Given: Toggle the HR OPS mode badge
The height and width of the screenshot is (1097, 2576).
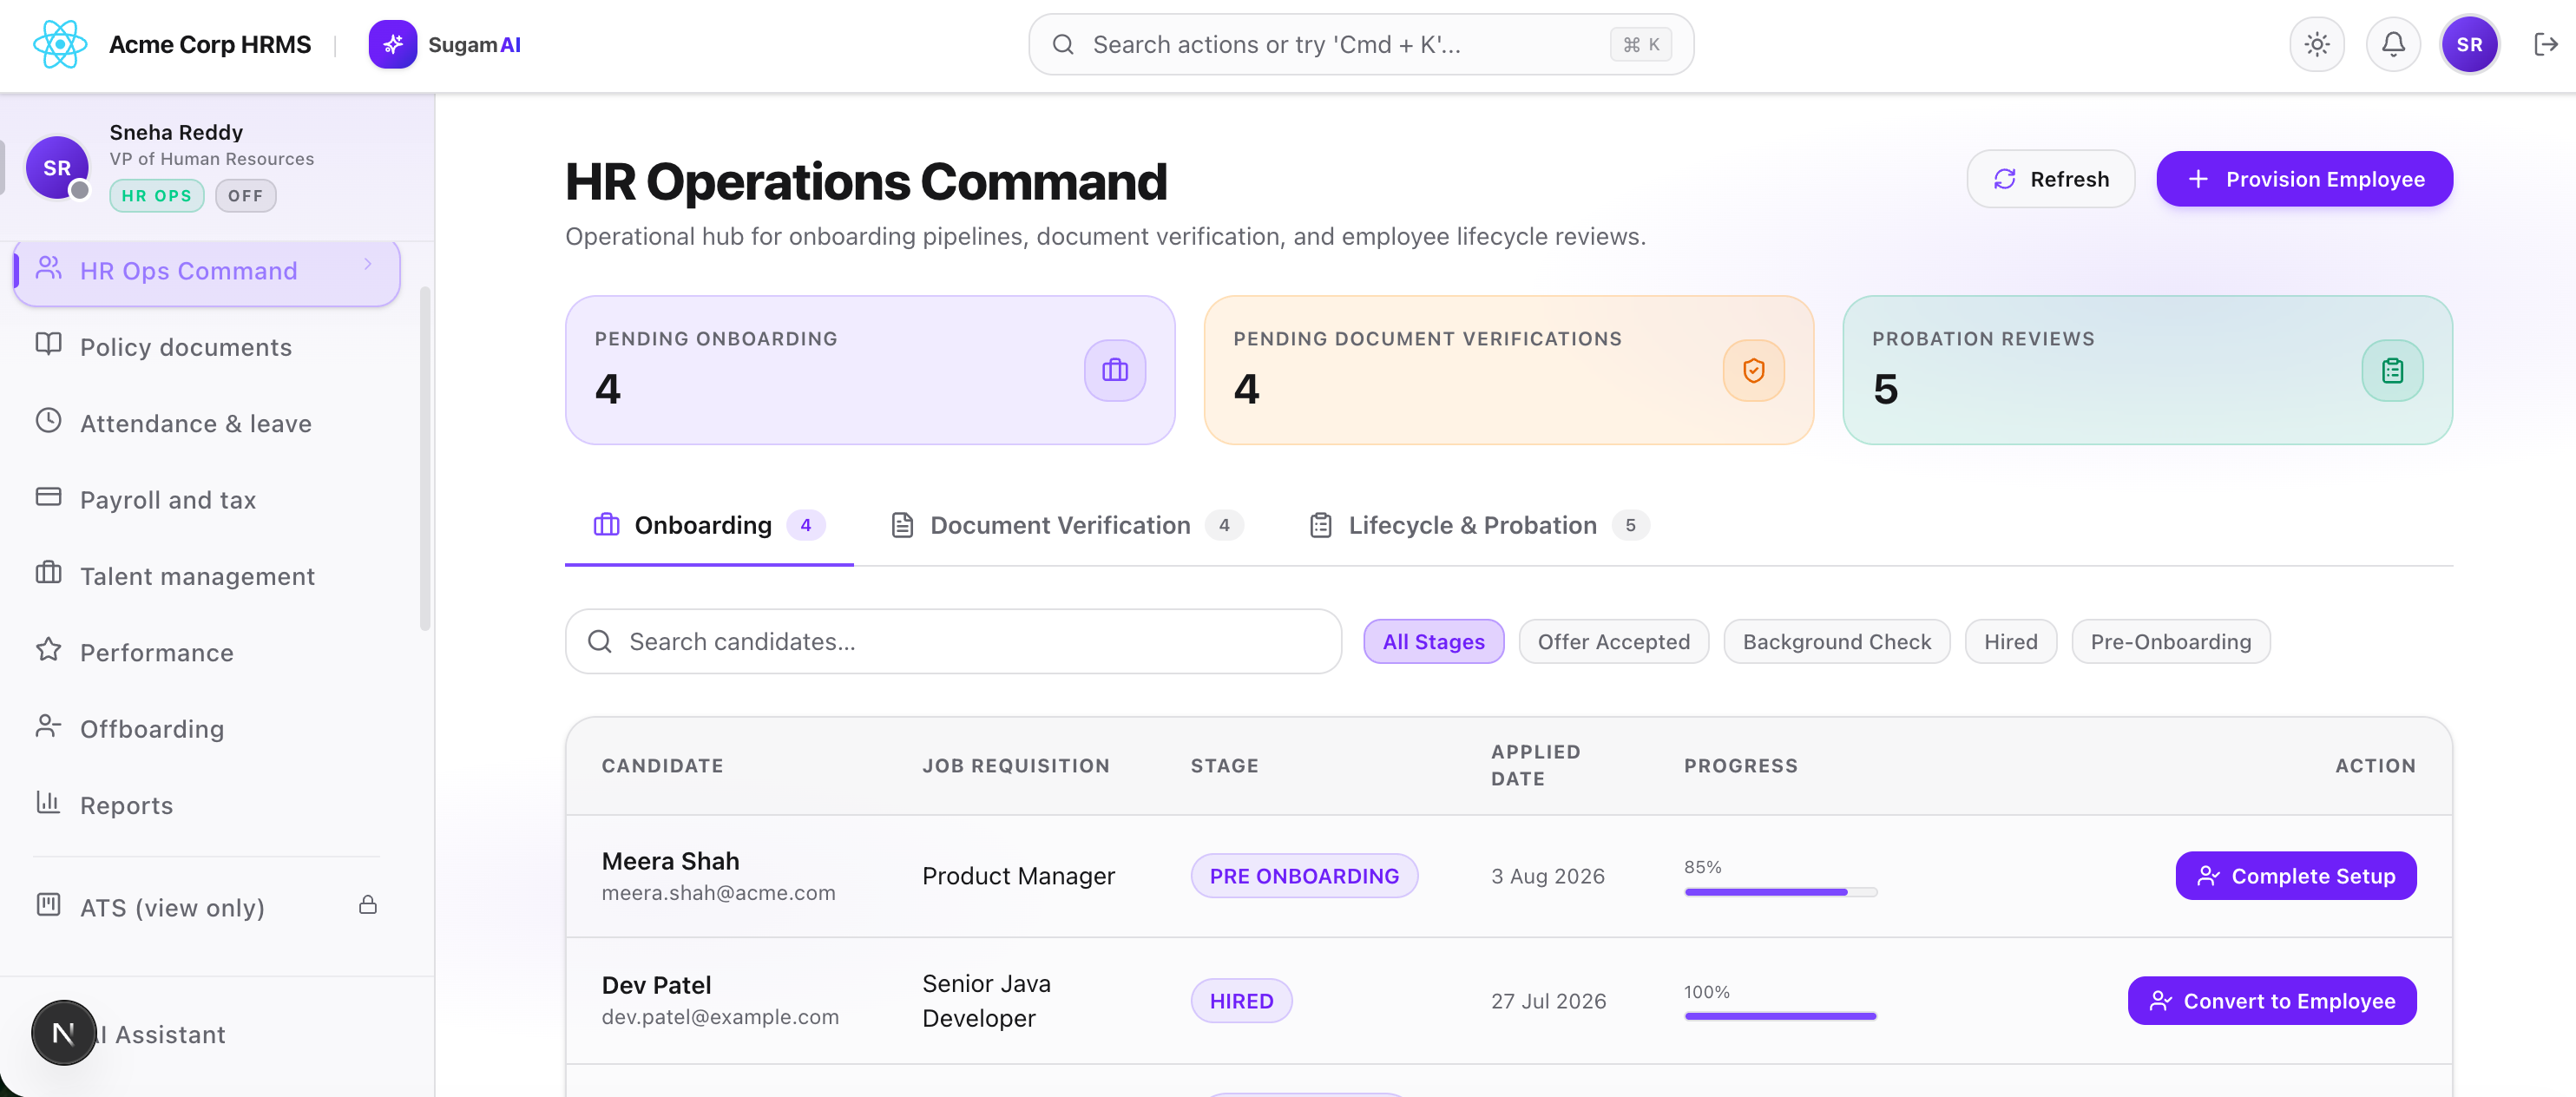Looking at the screenshot, I should (157, 196).
